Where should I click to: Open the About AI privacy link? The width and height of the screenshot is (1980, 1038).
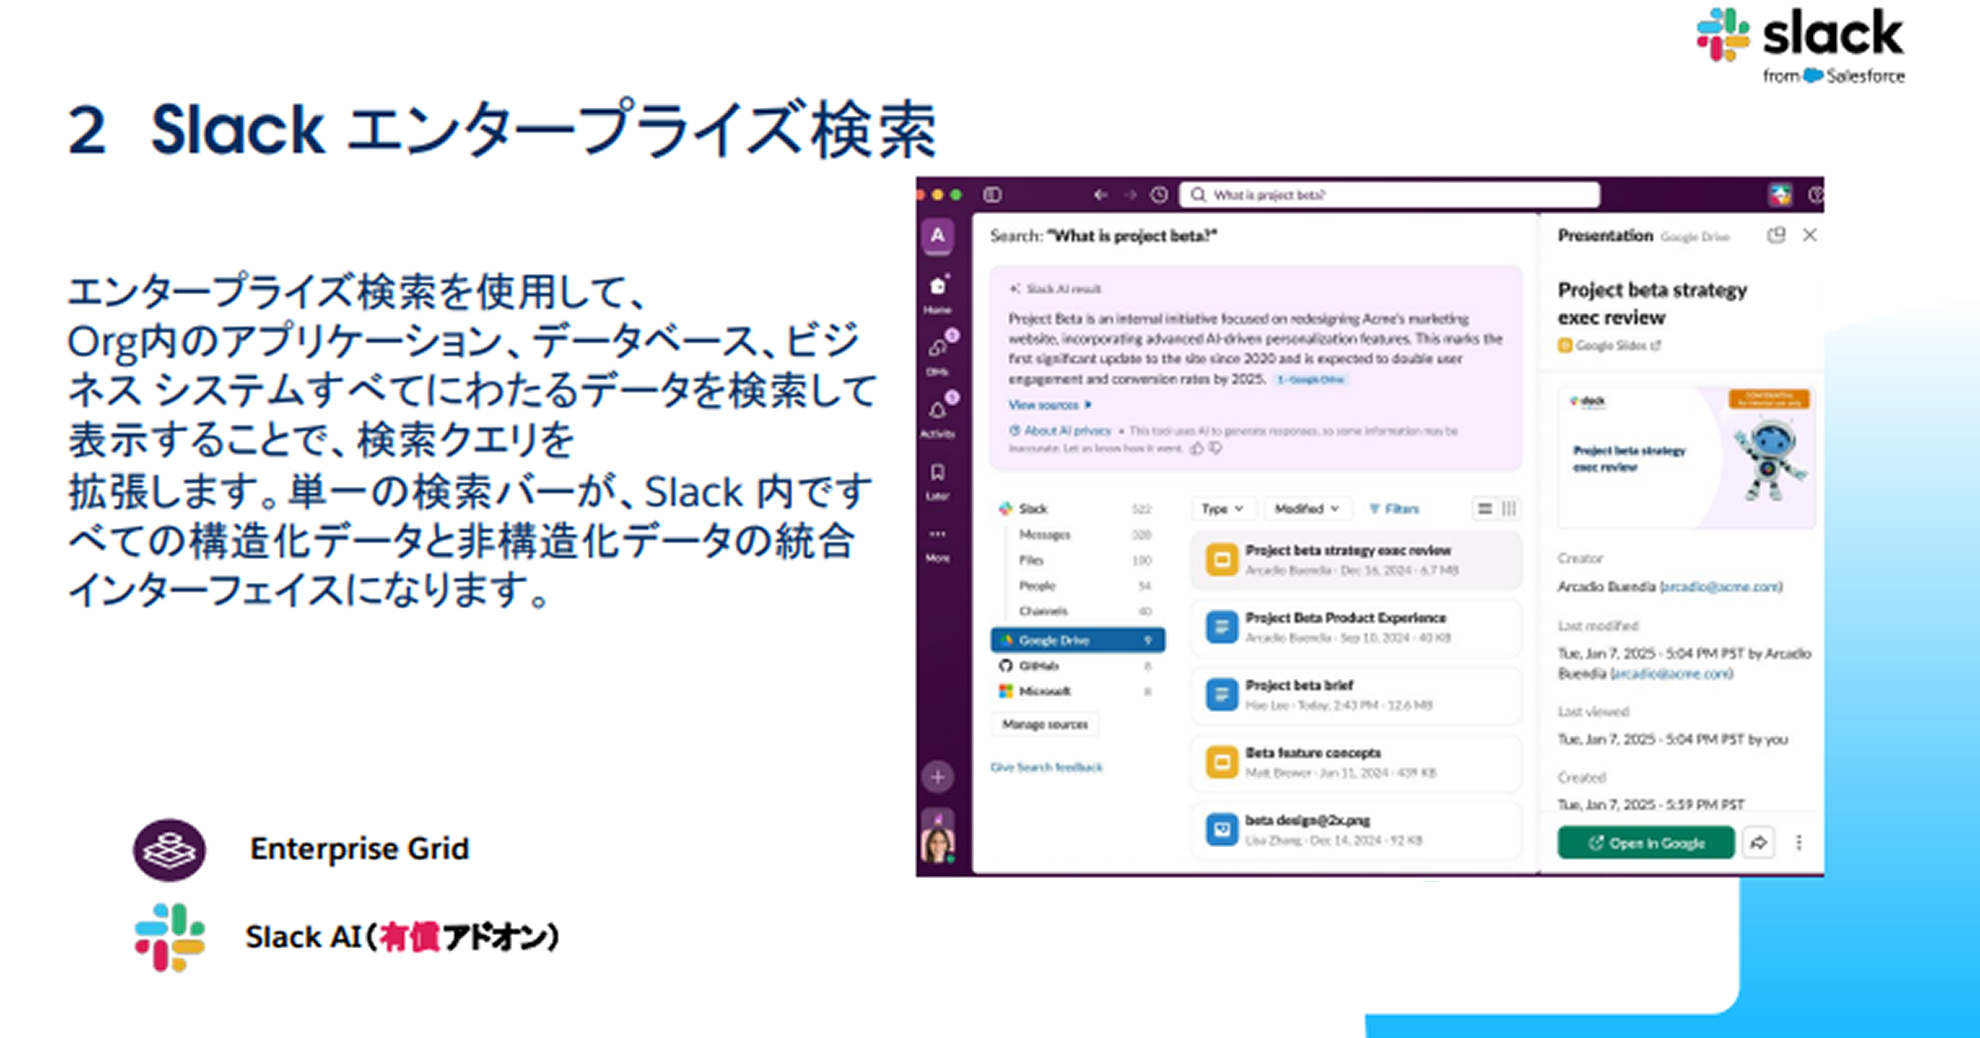[1061, 430]
